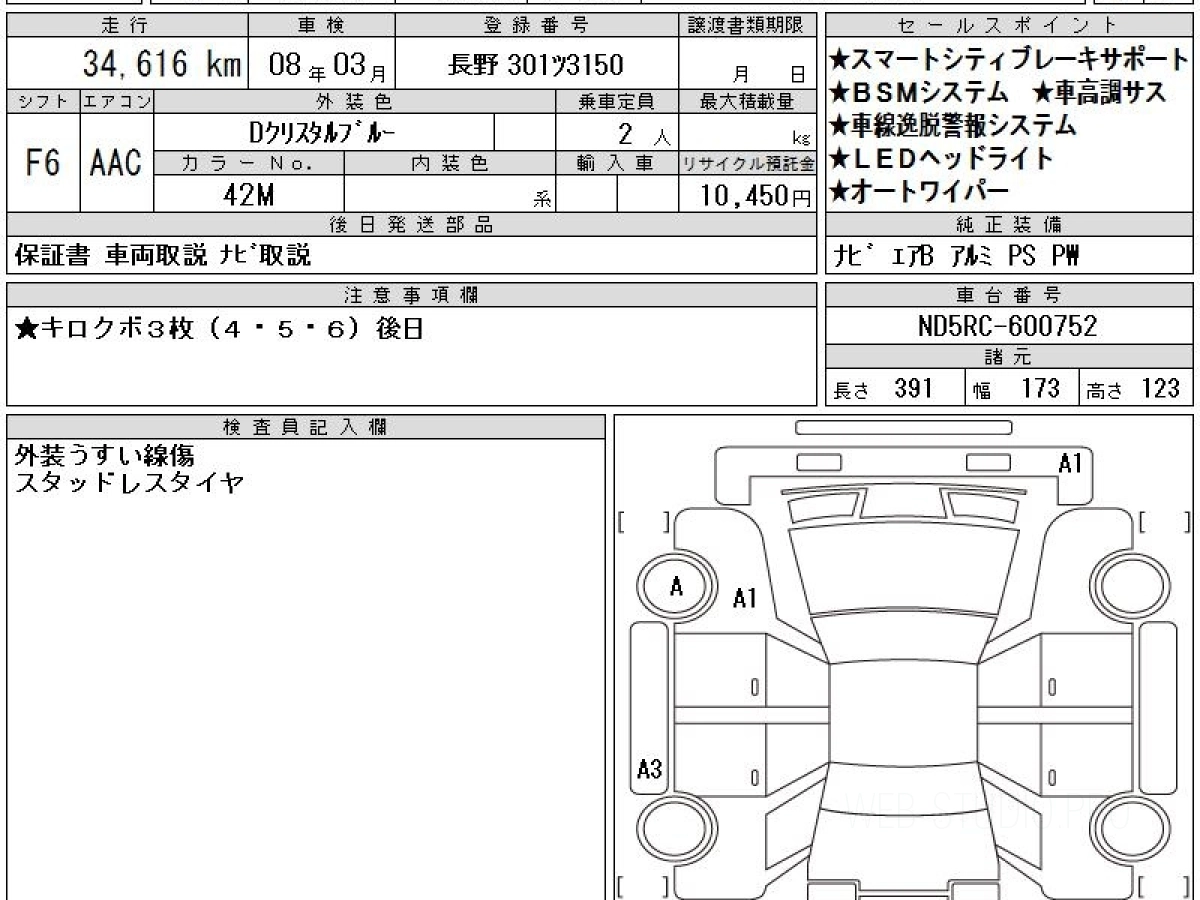The height and width of the screenshot is (900, 1200).
Task: Click the A1 mark on the front bumper
Action: (x=1071, y=463)
